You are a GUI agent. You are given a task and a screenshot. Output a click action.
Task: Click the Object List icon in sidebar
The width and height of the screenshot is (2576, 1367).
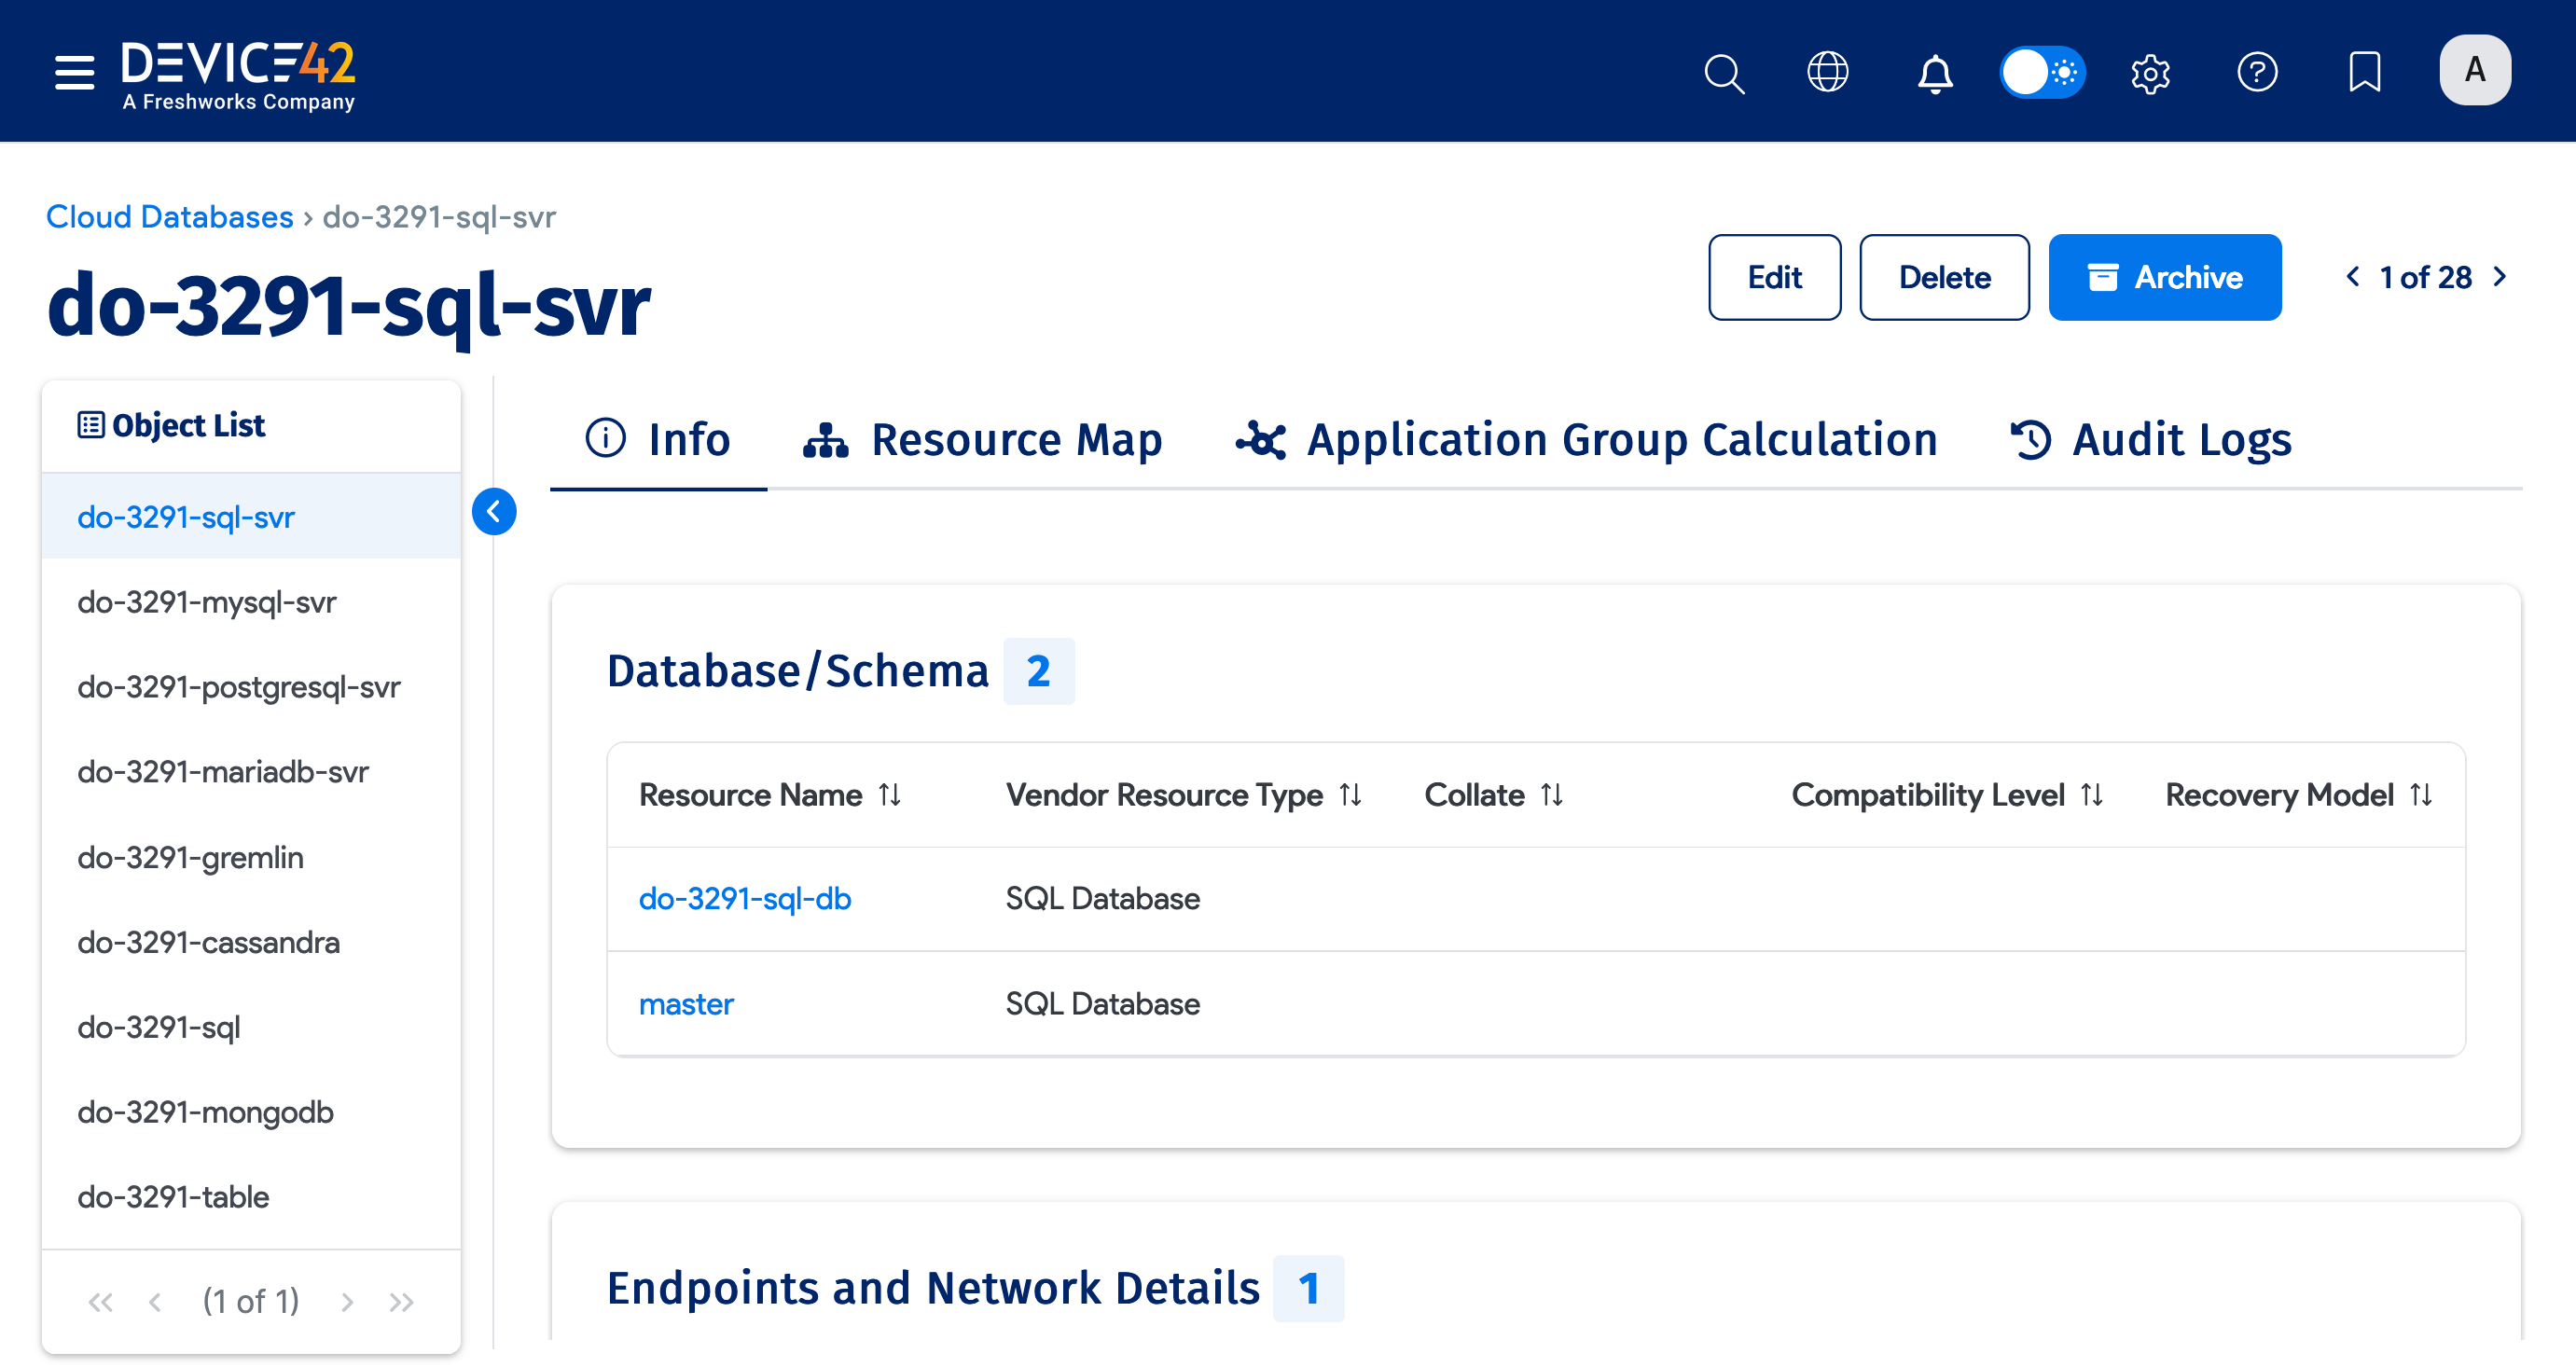click(91, 424)
